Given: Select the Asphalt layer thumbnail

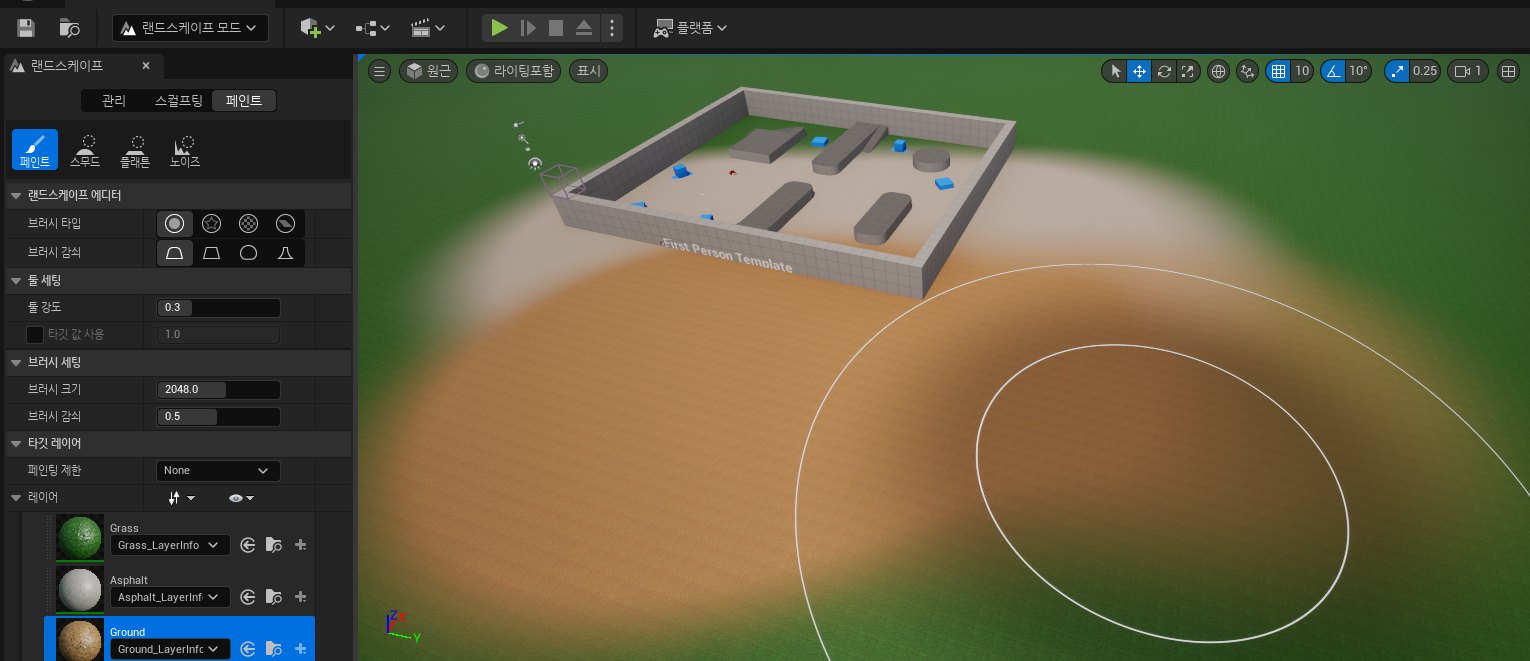Looking at the screenshot, I should (x=79, y=590).
